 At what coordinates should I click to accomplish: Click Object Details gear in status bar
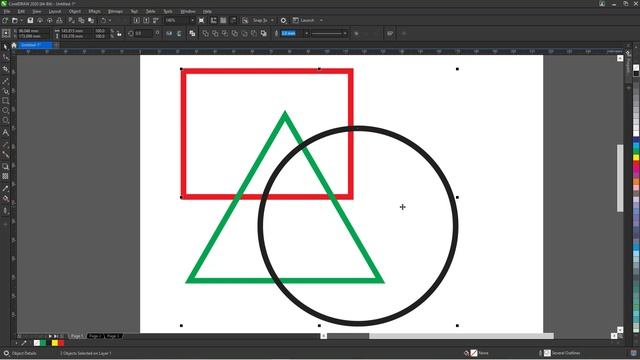(x=6, y=353)
